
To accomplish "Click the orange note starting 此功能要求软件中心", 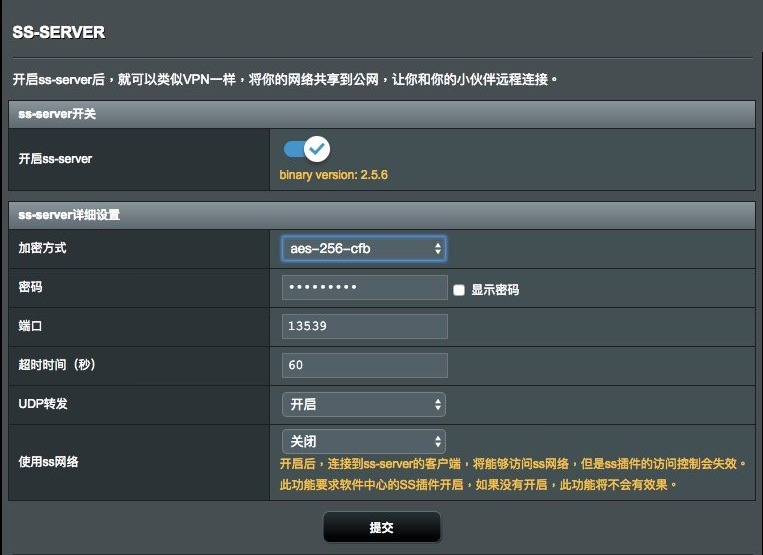I will [x=478, y=484].
